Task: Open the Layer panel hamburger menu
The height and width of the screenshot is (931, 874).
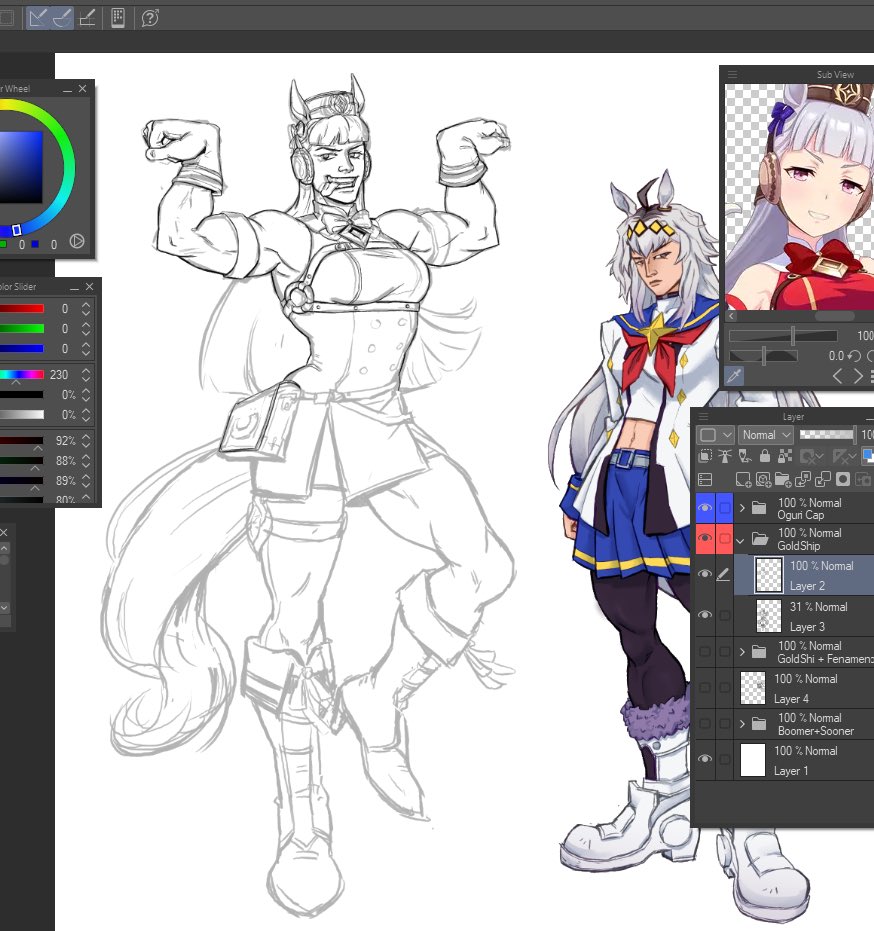Action: (x=704, y=416)
